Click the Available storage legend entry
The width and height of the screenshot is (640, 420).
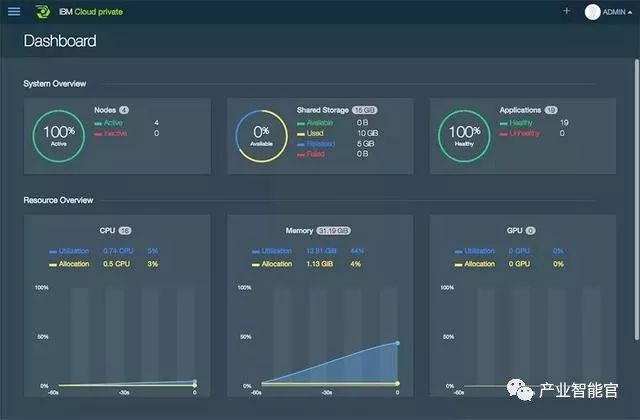tap(315, 122)
